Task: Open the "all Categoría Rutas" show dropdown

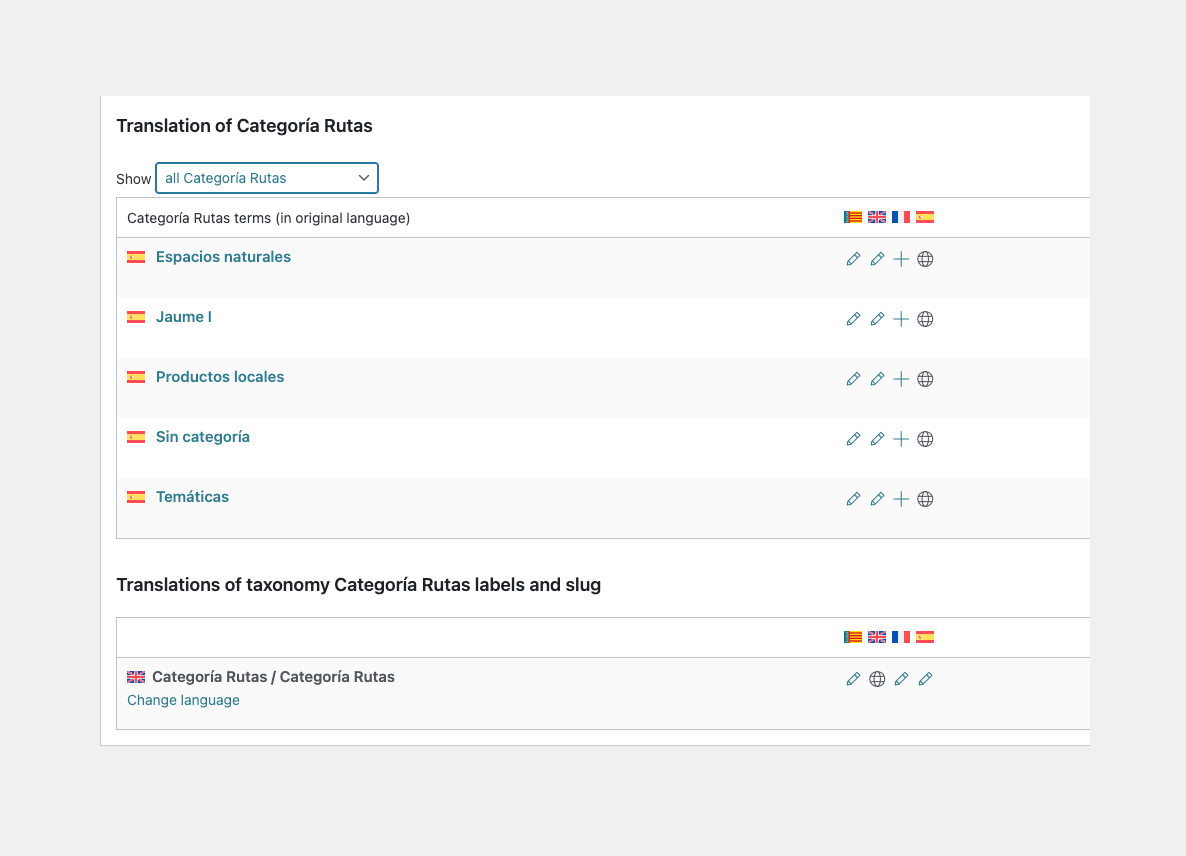Action: point(266,178)
